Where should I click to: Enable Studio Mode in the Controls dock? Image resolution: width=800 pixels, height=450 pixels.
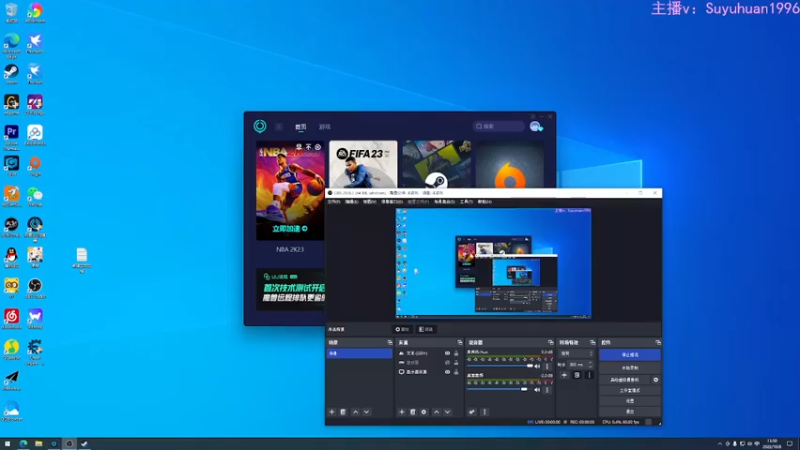click(630, 390)
